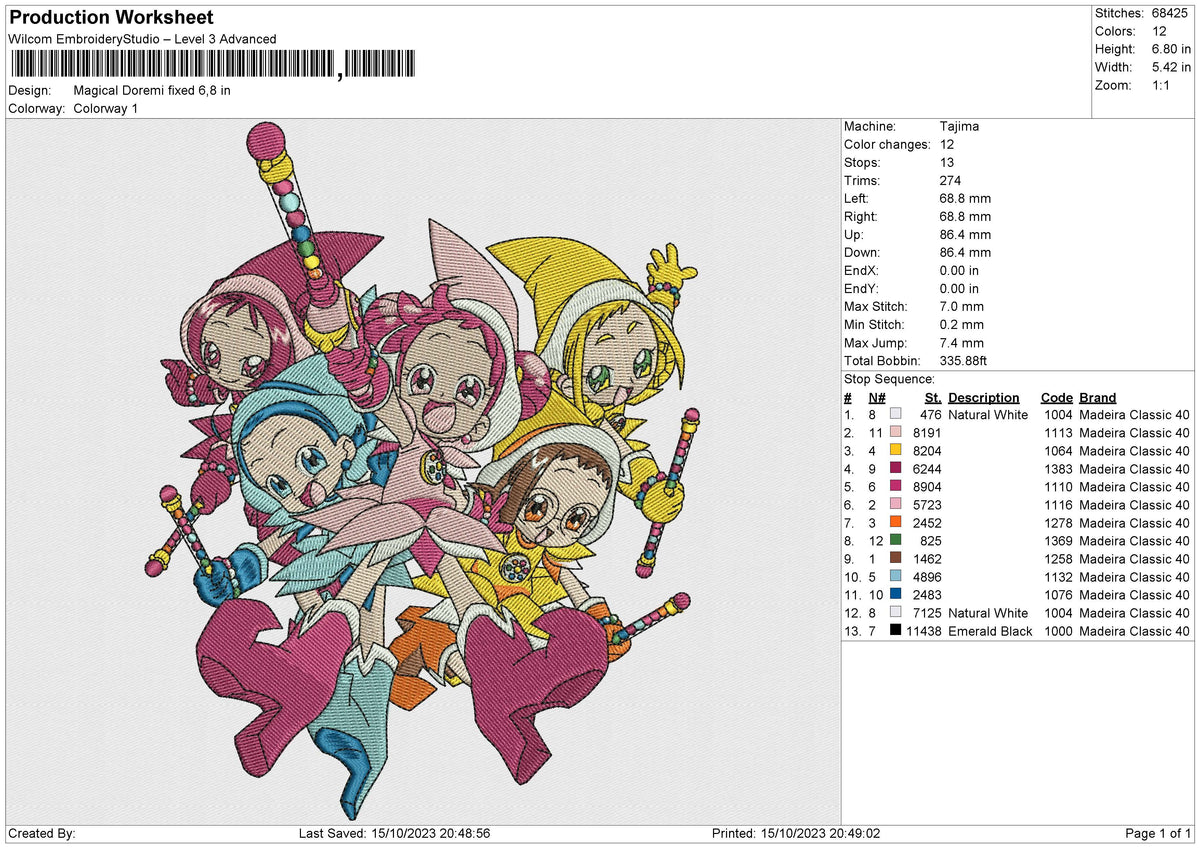Select design name "Magical Doremi fixed 6,8 in"

click(x=152, y=90)
